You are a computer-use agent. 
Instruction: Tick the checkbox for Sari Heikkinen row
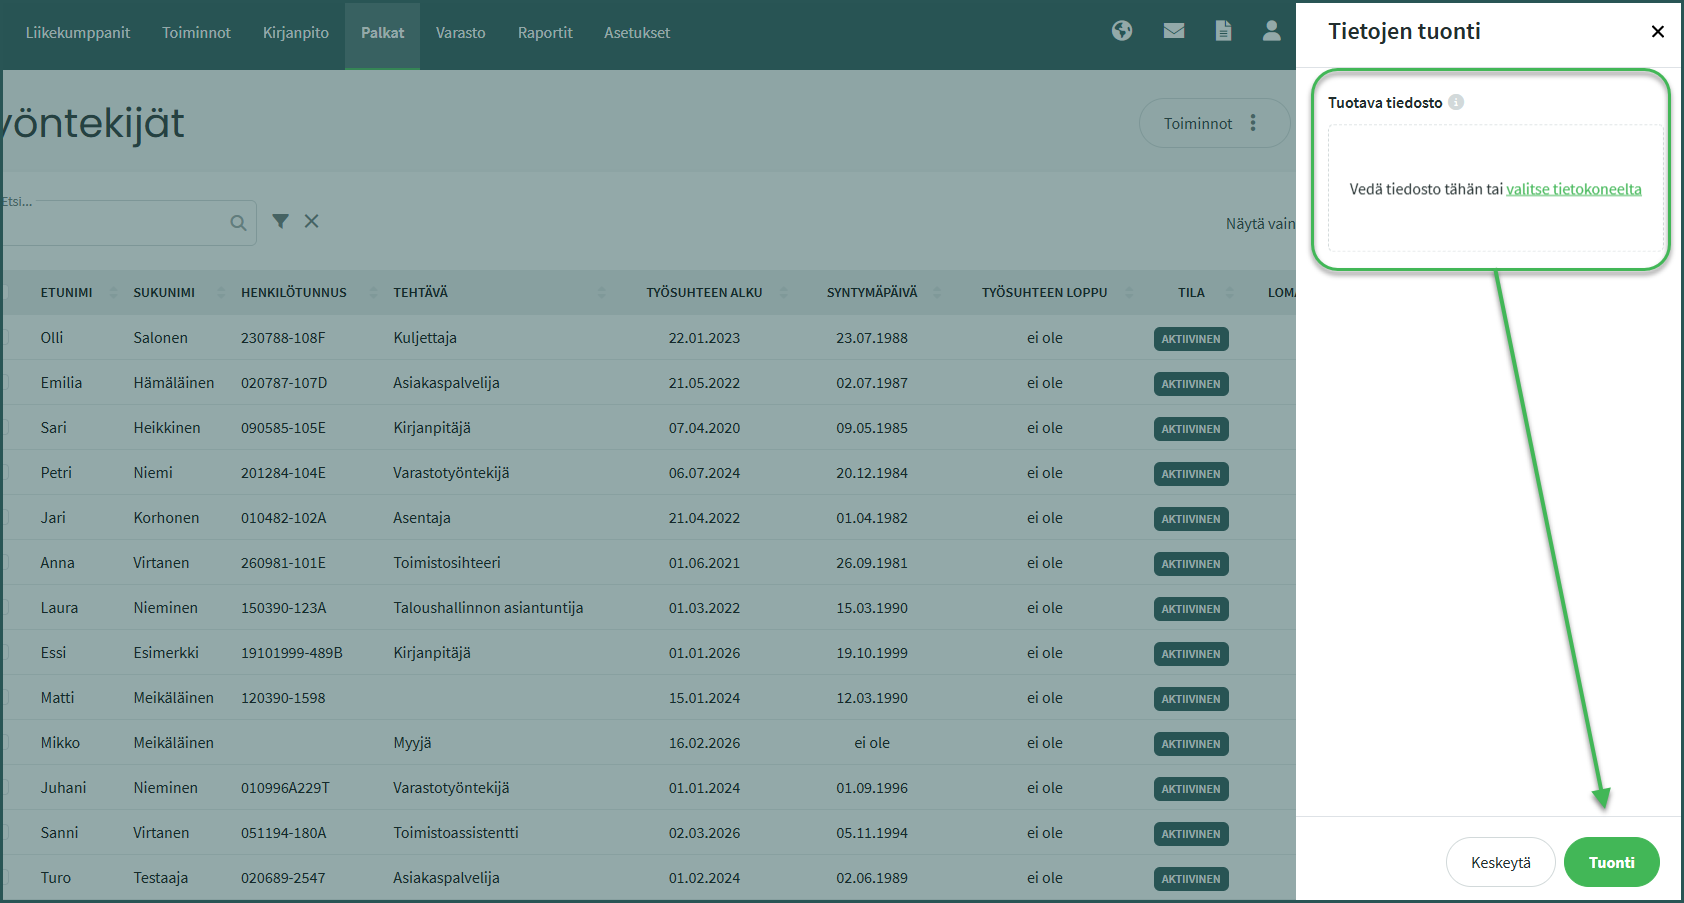[x=5, y=428]
